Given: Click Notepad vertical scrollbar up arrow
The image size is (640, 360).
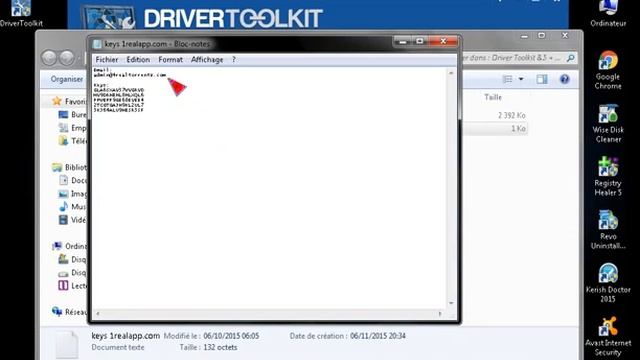Looking at the screenshot, I should 451,73.
